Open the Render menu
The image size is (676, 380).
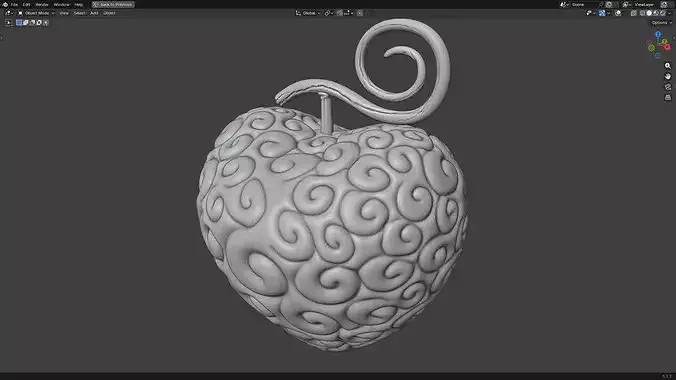42,4
